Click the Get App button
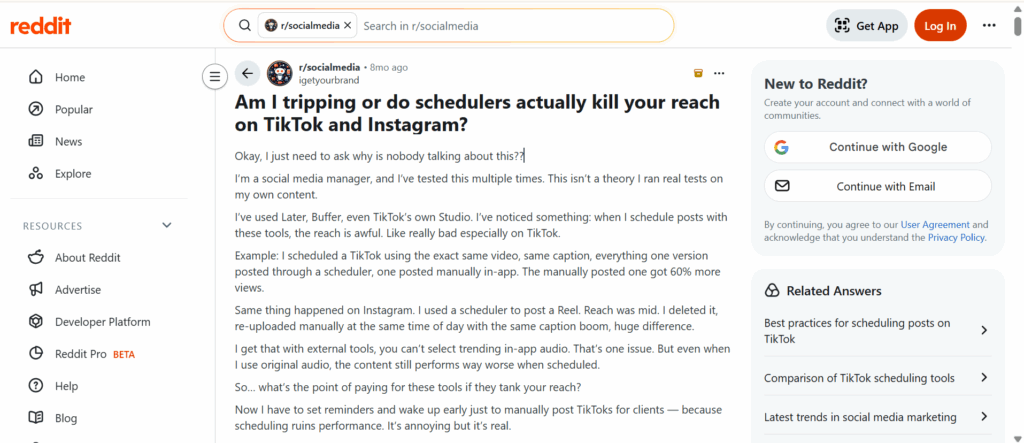Viewport: 1024px width, 443px height. 866,26
